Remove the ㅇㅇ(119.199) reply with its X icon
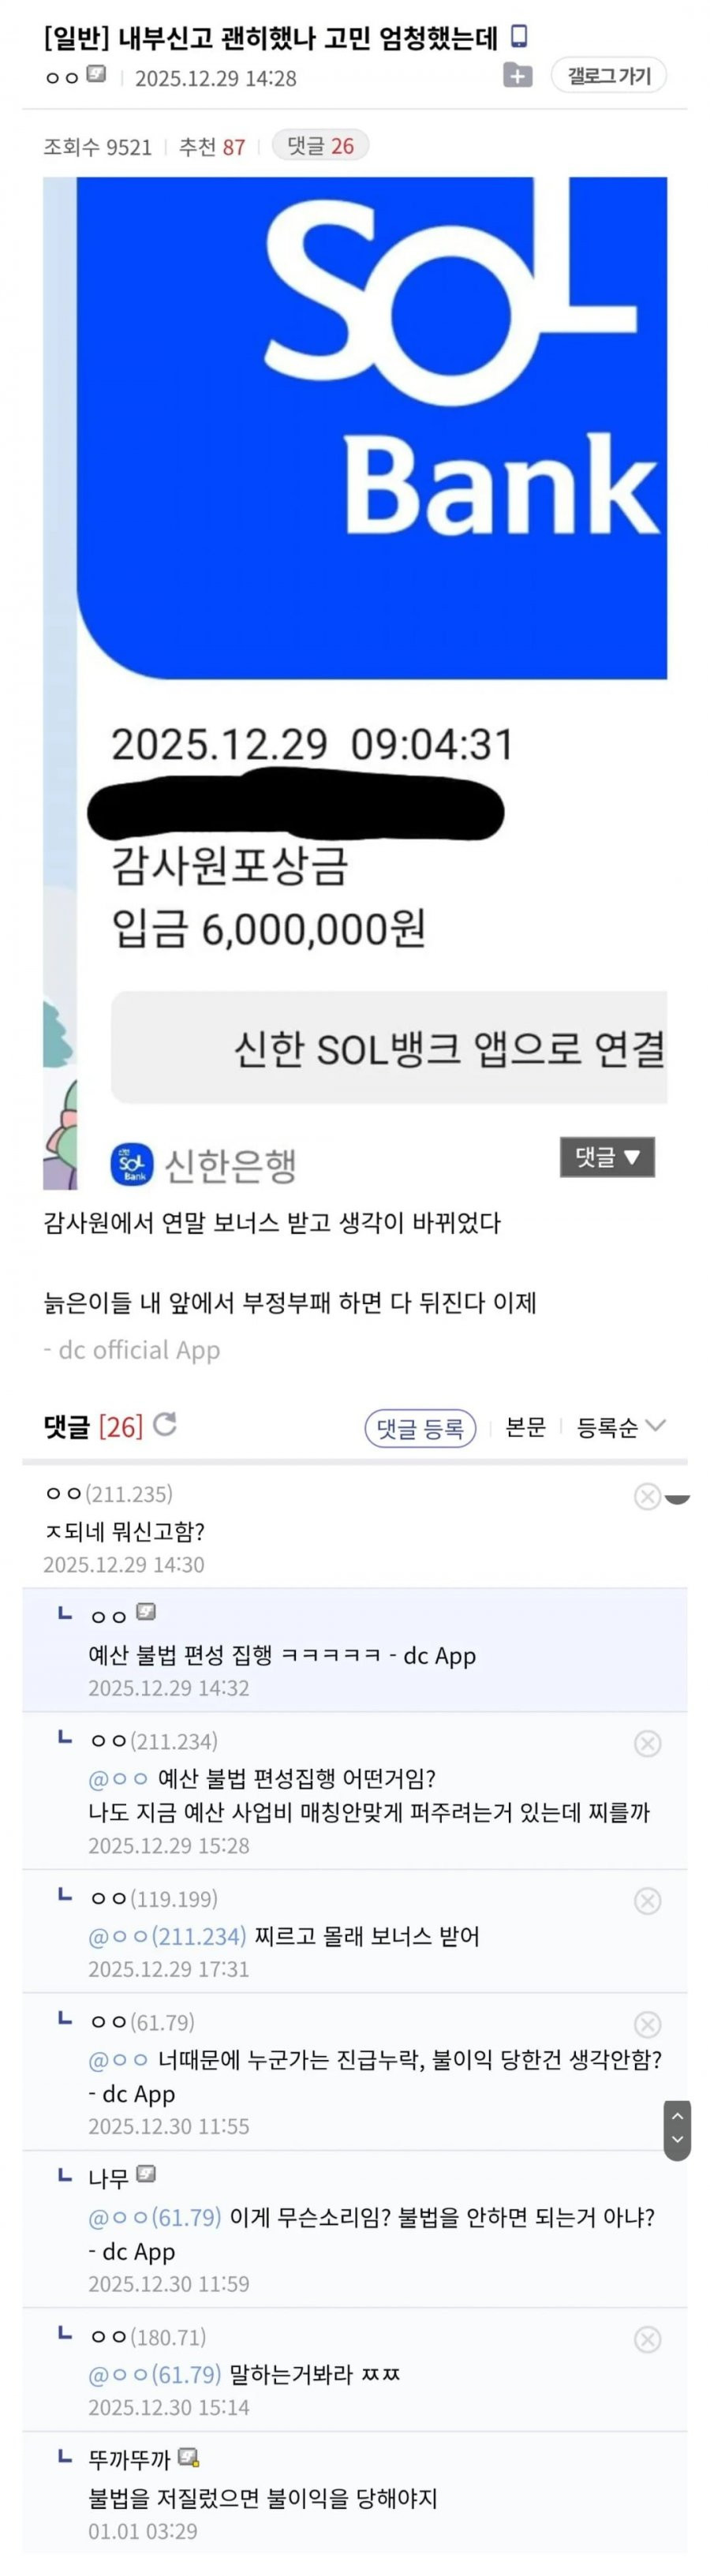The width and height of the screenshot is (710, 2576). point(647,1900)
